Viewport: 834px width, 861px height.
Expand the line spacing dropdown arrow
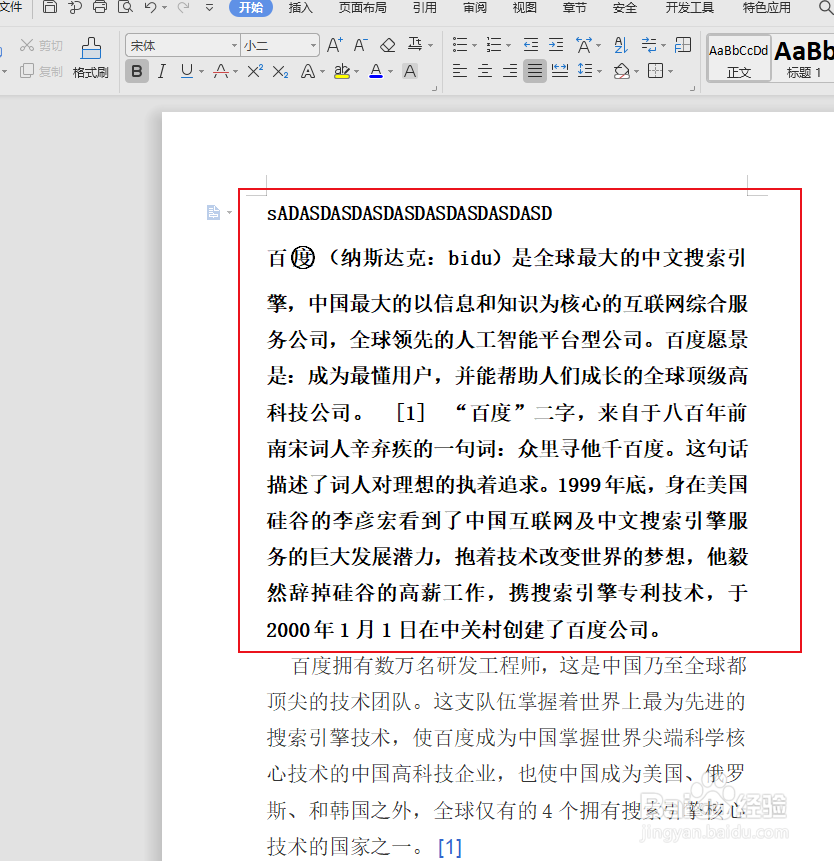[x=600, y=71]
